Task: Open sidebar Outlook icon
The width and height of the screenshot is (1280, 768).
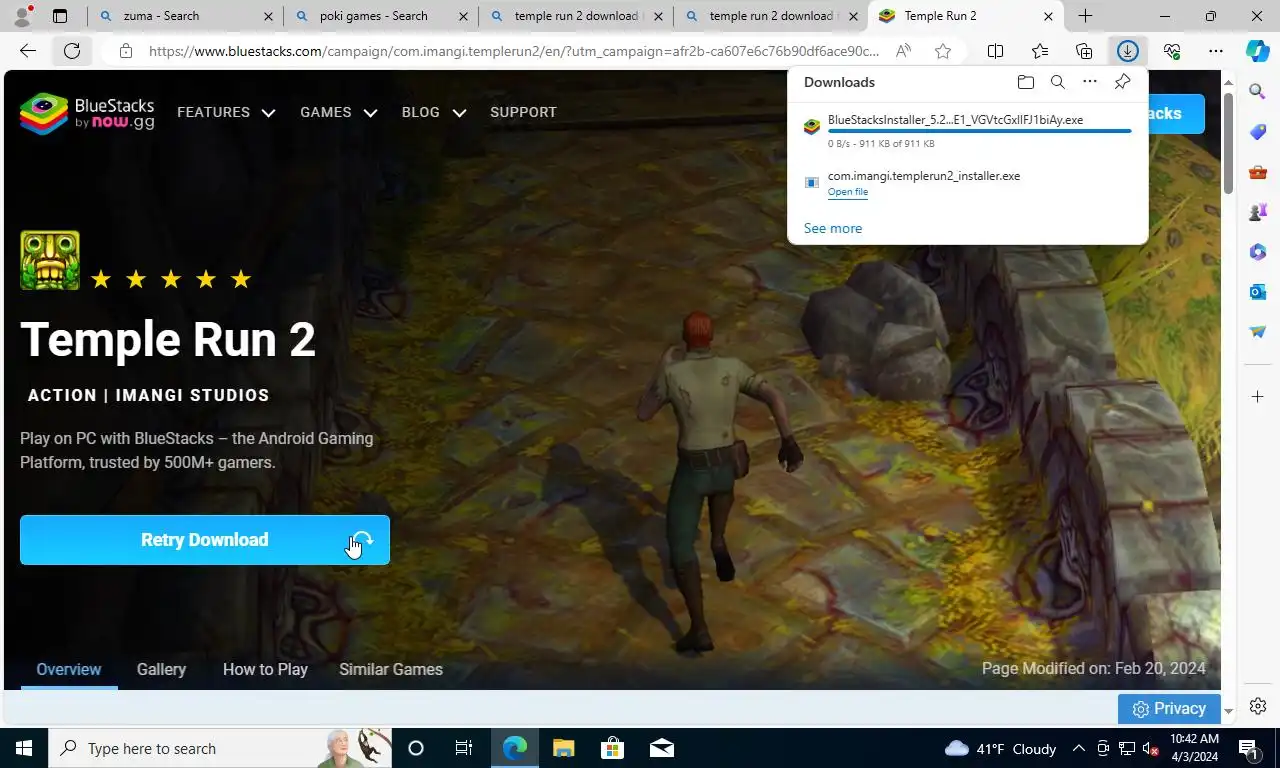Action: [x=1258, y=292]
